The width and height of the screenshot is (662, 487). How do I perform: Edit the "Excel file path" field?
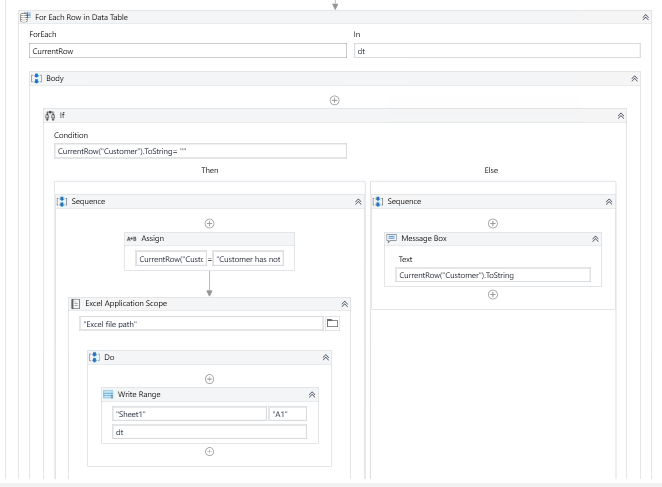pos(201,324)
